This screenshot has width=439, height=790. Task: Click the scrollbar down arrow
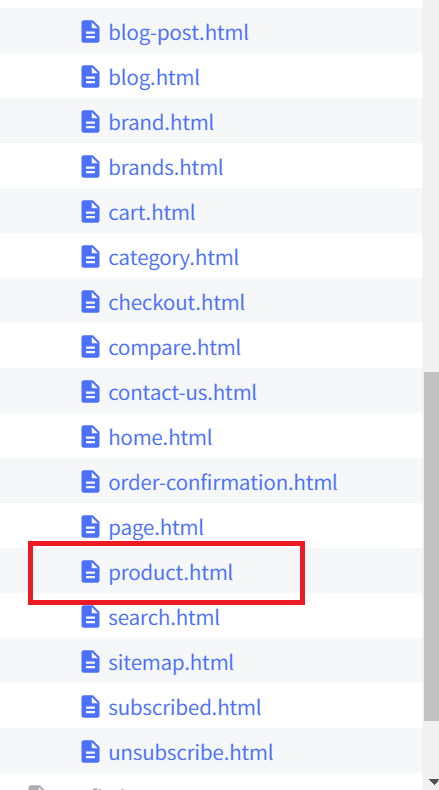point(433,781)
